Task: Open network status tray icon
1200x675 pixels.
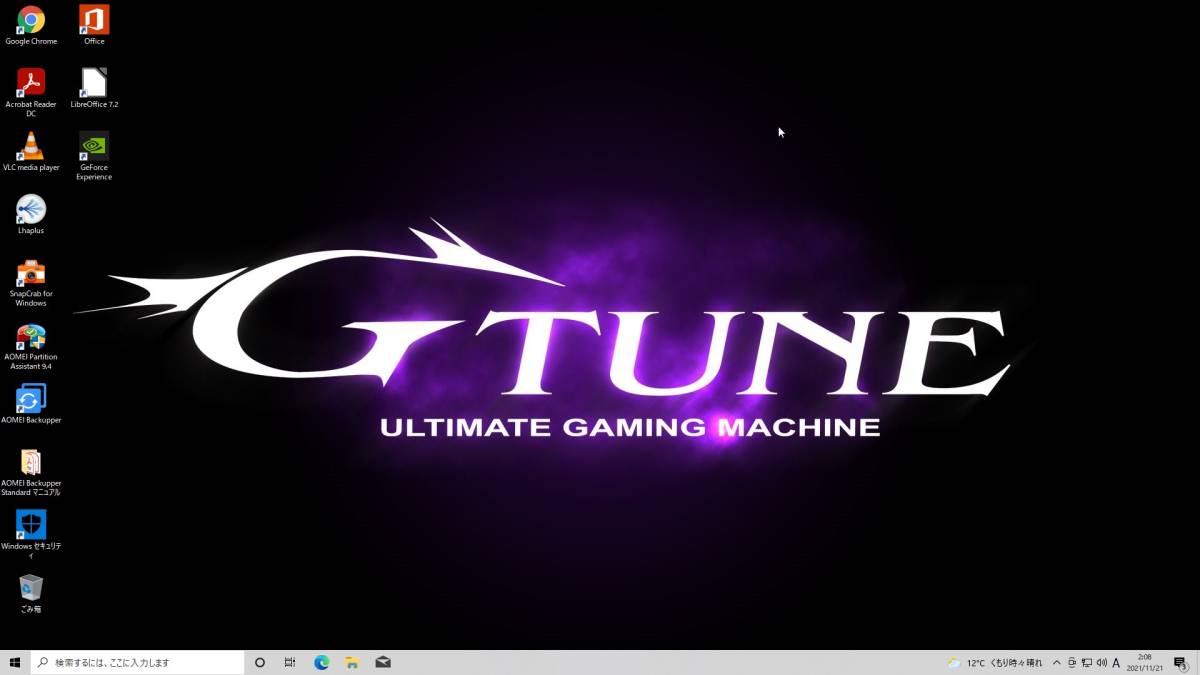Action: tap(1086, 662)
